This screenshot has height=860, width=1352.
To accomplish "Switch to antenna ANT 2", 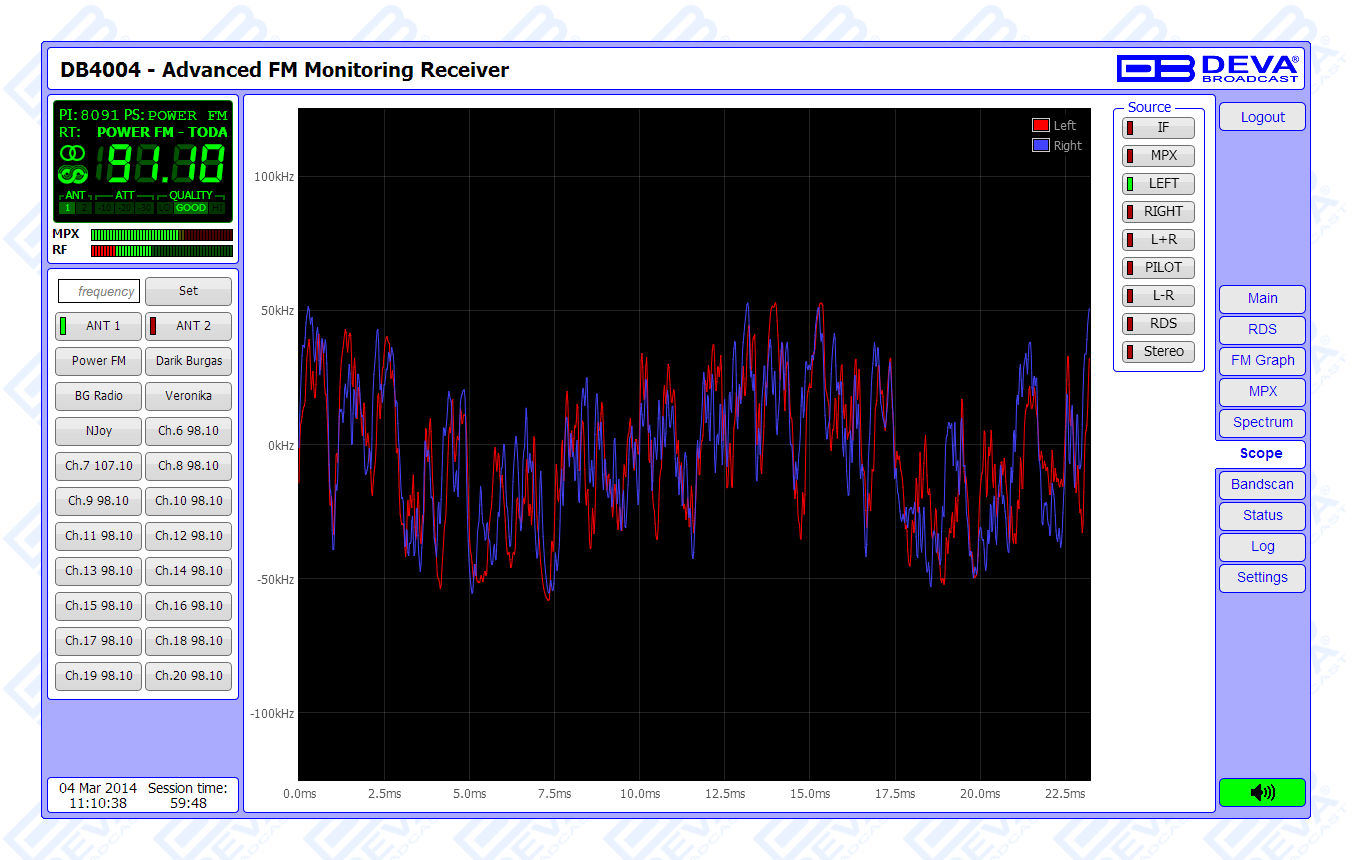I will tap(188, 326).
